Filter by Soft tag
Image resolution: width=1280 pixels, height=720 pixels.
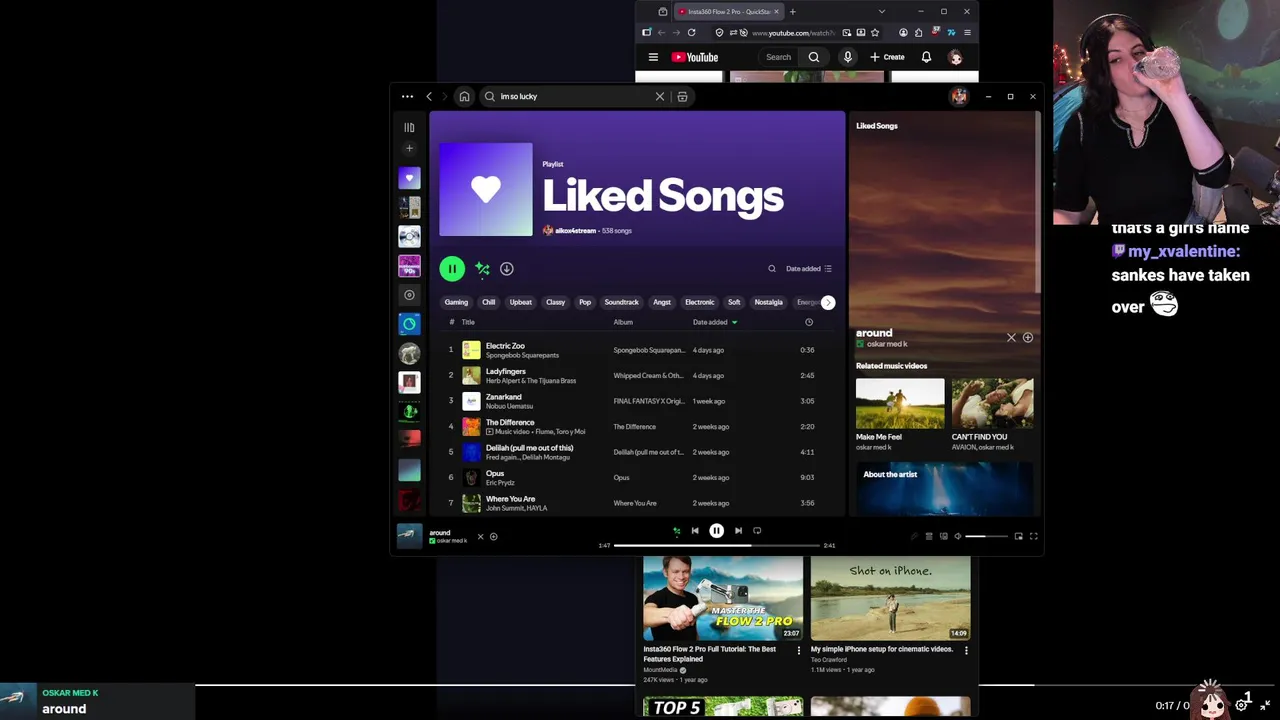pos(734,302)
